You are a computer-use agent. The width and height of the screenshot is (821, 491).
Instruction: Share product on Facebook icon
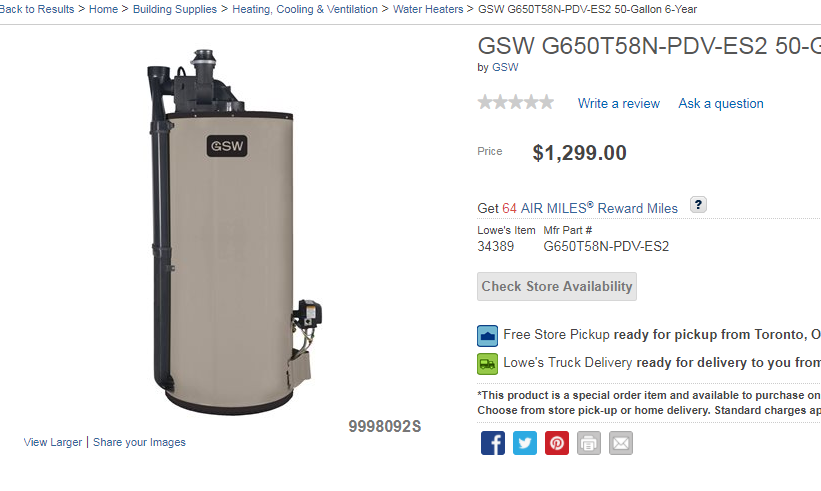click(x=493, y=443)
